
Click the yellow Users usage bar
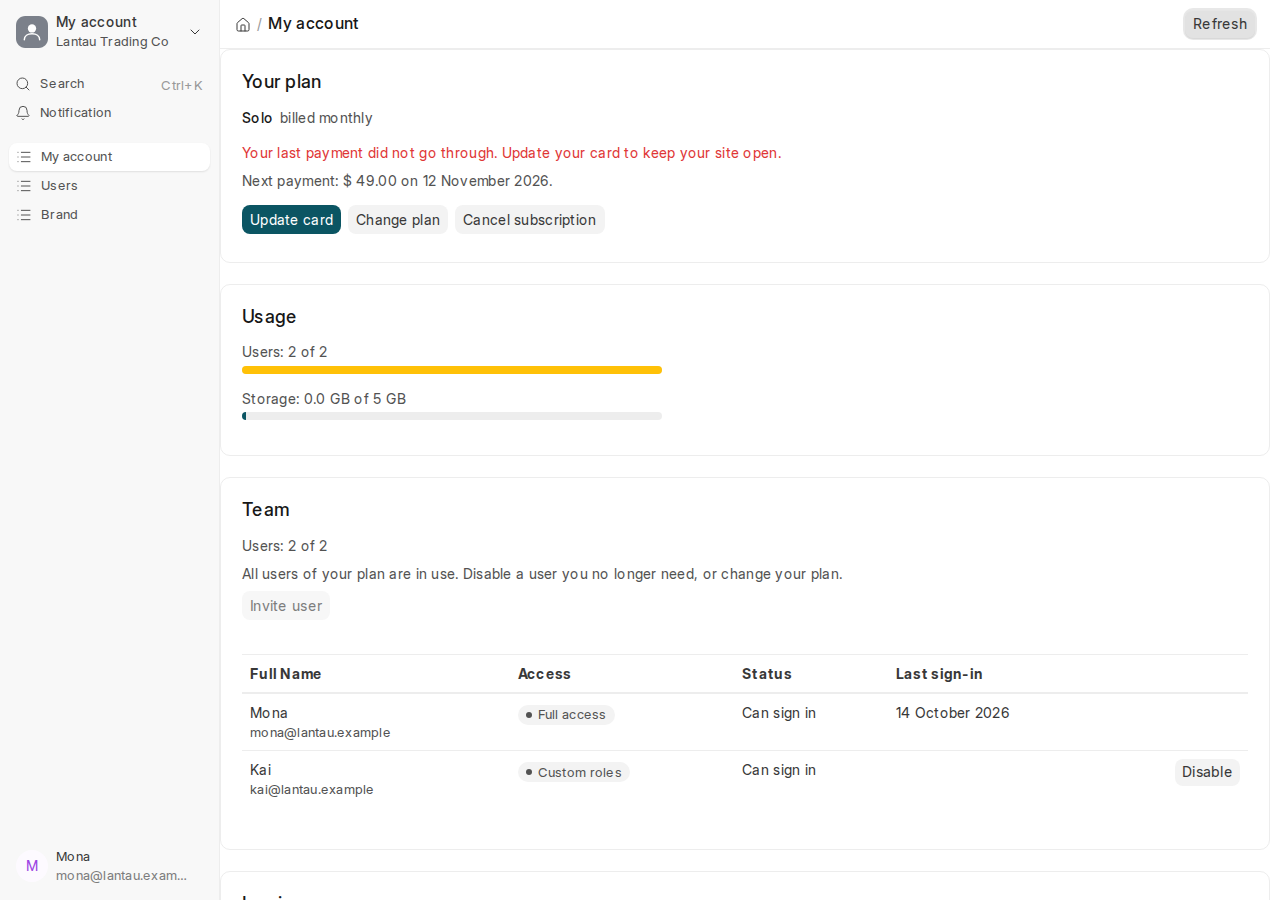(x=452, y=370)
